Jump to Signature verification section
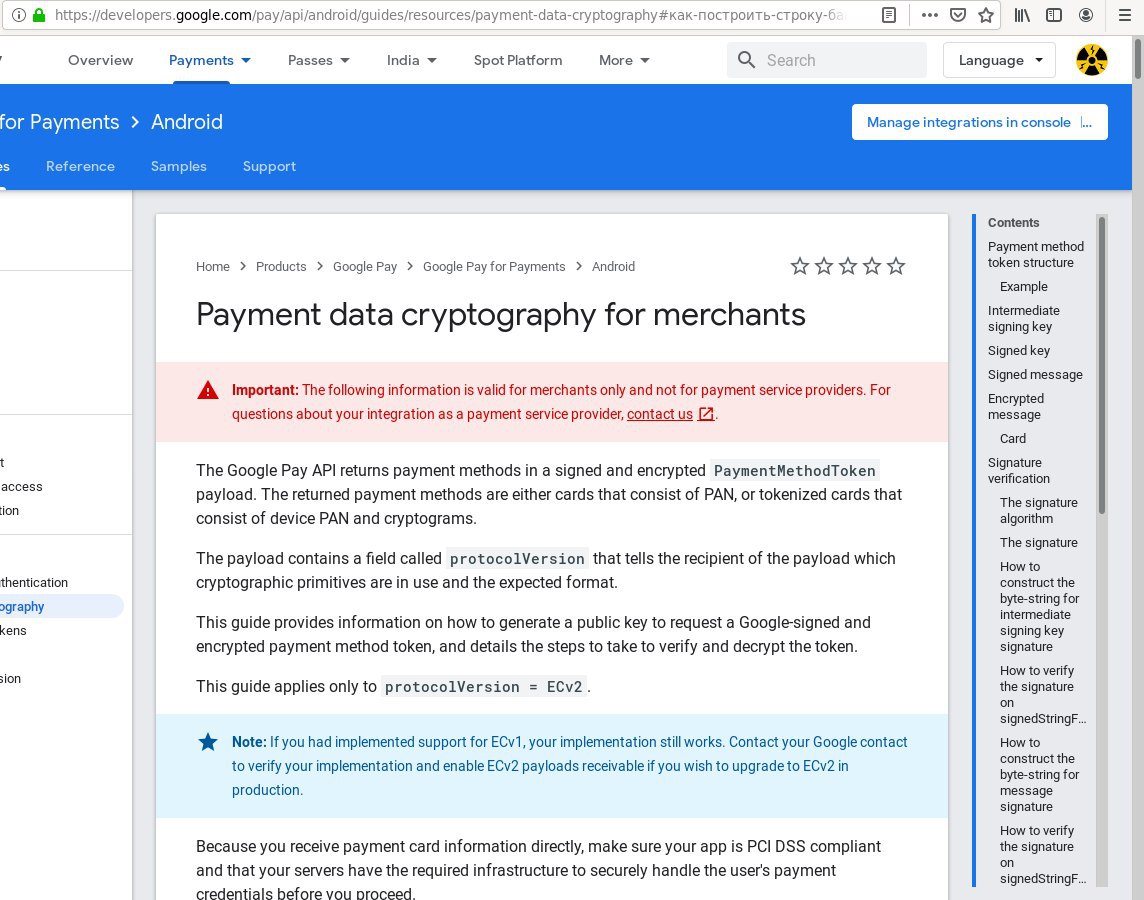Viewport: 1144px width, 900px height. coord(1019,471)
